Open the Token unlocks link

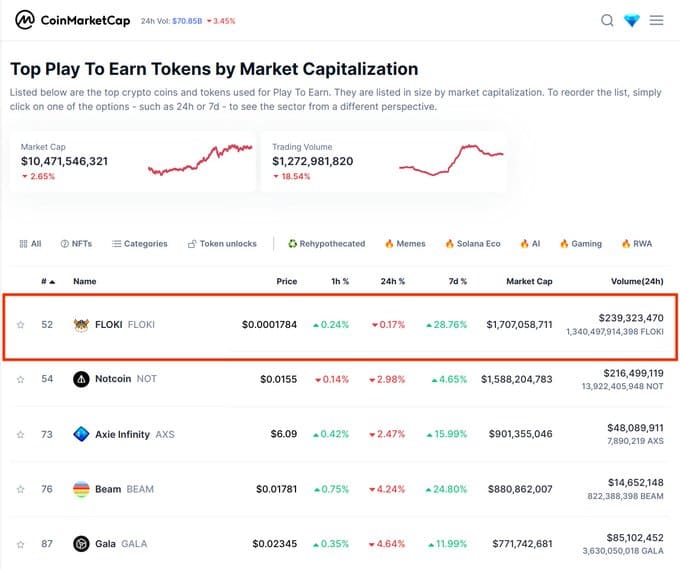pyautogui.click(x=222, y=244)
